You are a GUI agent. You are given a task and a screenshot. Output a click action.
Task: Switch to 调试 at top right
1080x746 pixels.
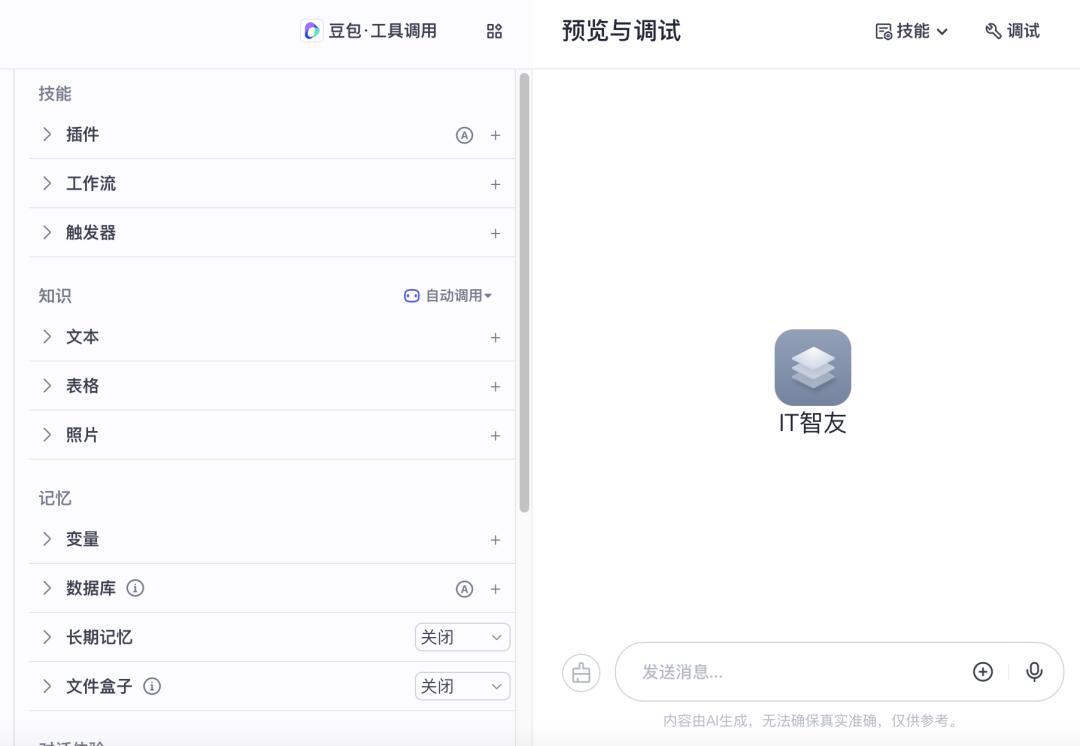pos(1011,31)
